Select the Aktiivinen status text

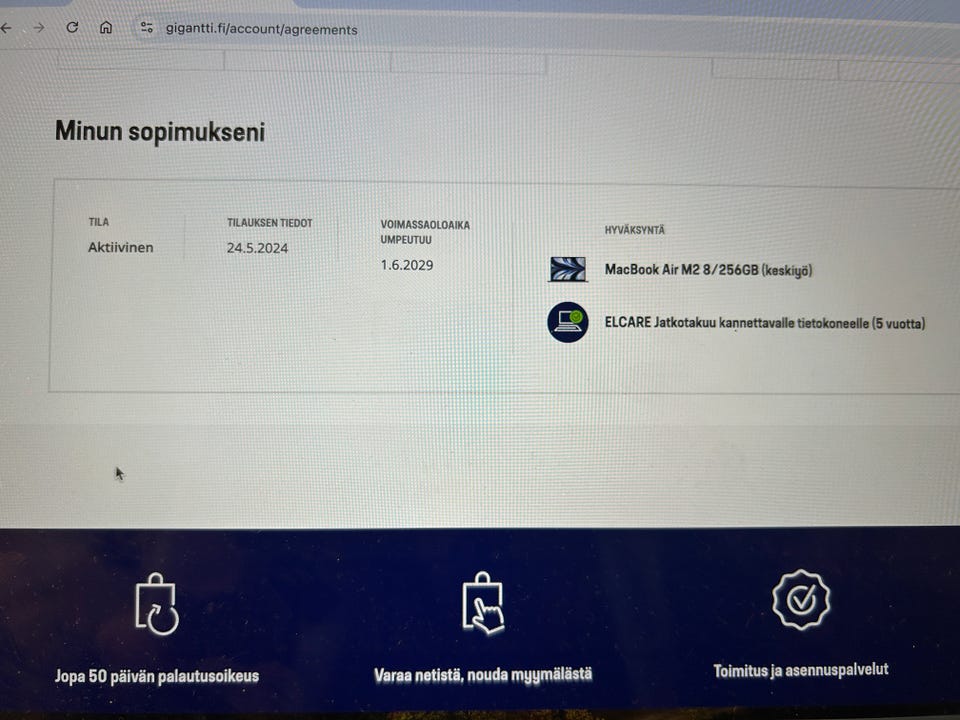pos(121,247)
